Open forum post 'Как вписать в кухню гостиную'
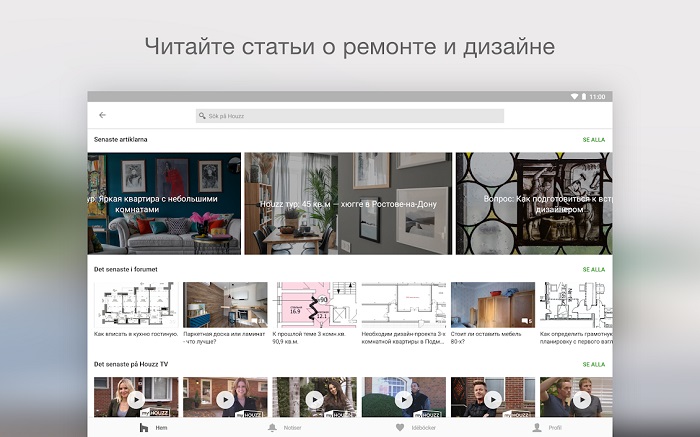 [136, 309]
